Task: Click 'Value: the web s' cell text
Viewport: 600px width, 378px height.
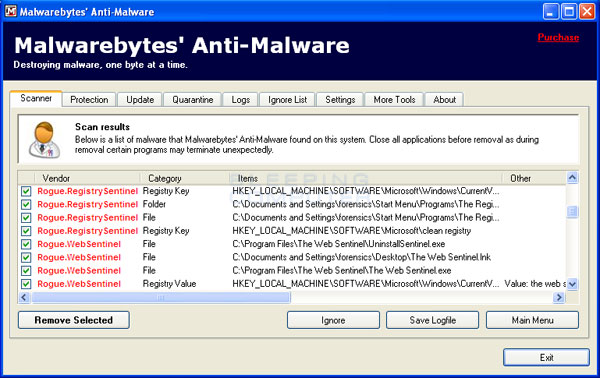Action: [535, 284]
